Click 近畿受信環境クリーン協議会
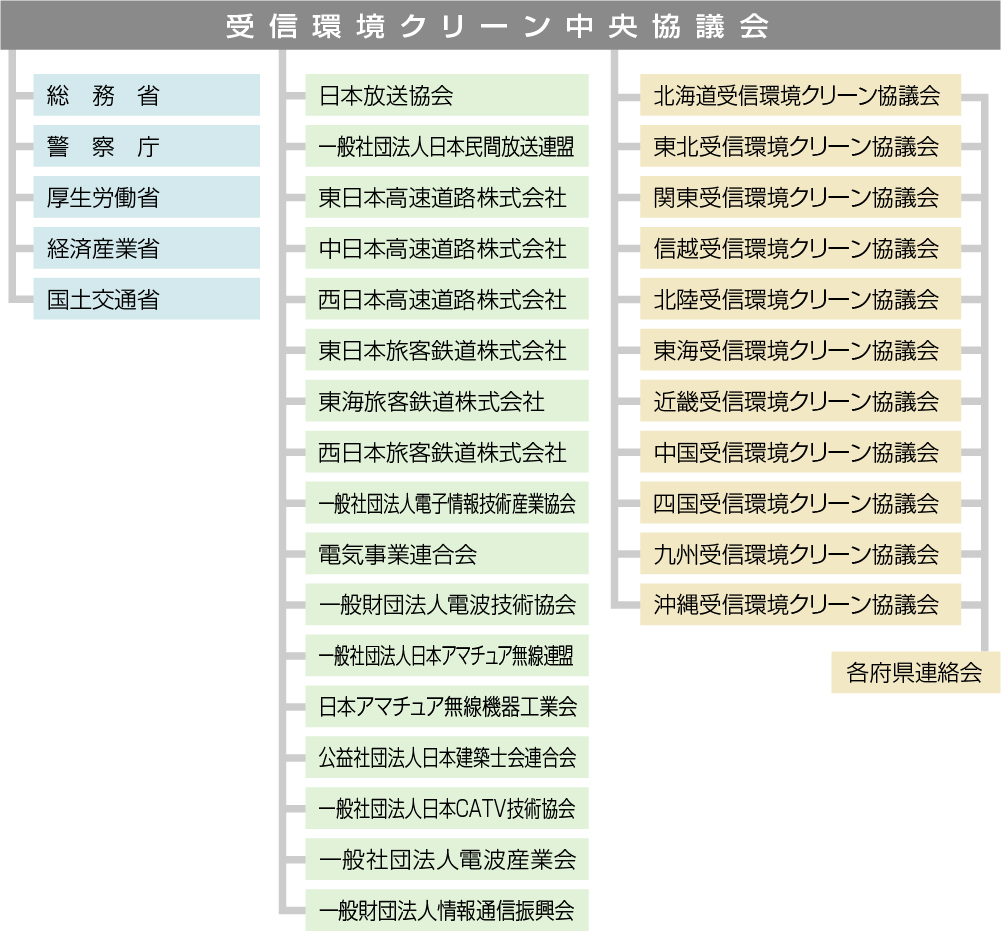This screenshot has width=1001, height=931. click(801, 401)
